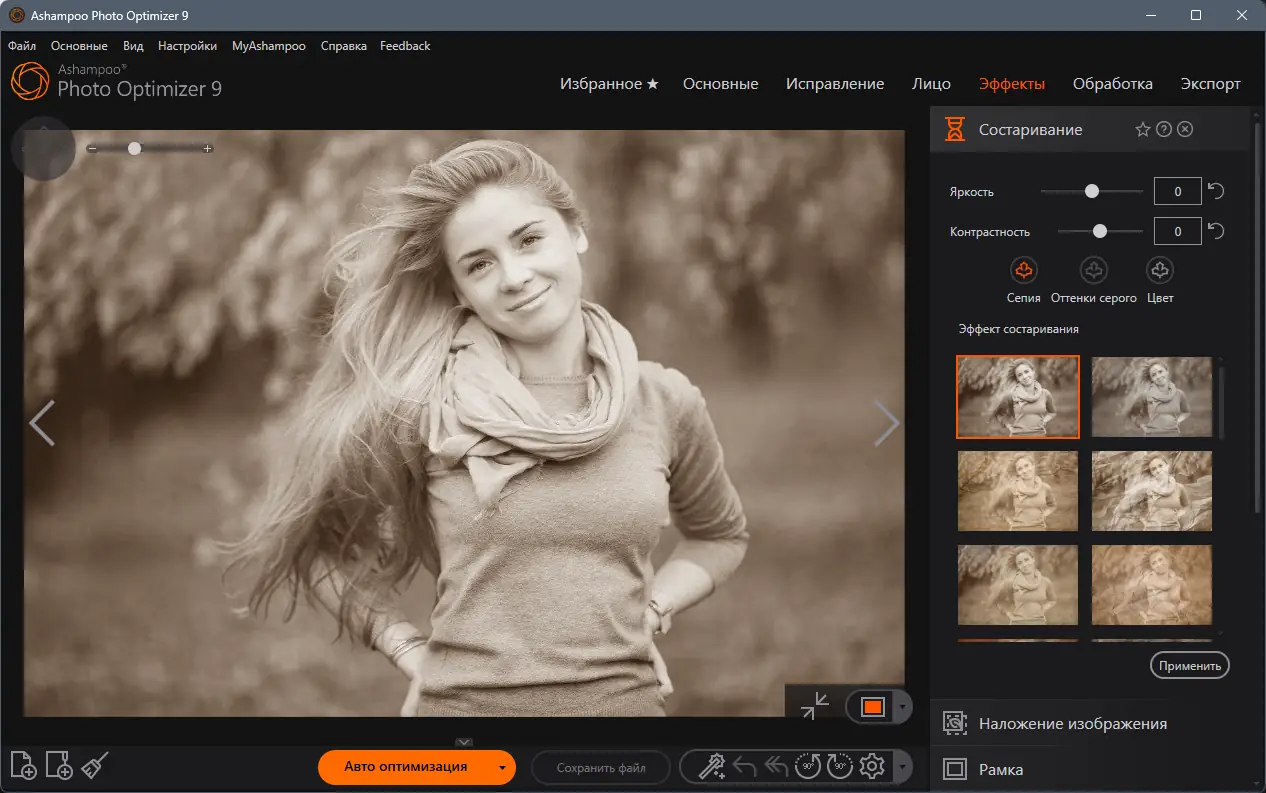Open the MyAshampoo menu

click(269, 46)
